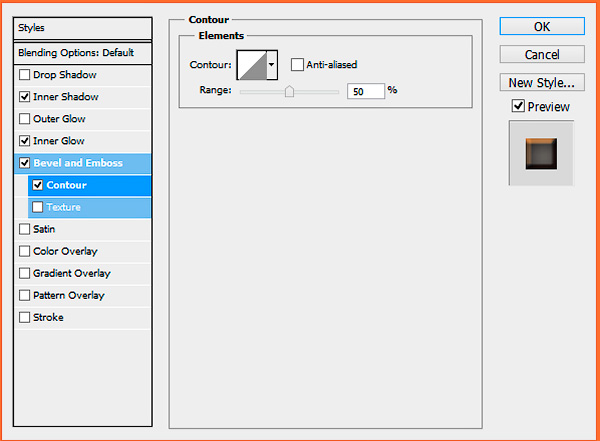This screenshot has height=441, width=600.
Task: Select the Drop Shadow label
Action: point(65,75)
